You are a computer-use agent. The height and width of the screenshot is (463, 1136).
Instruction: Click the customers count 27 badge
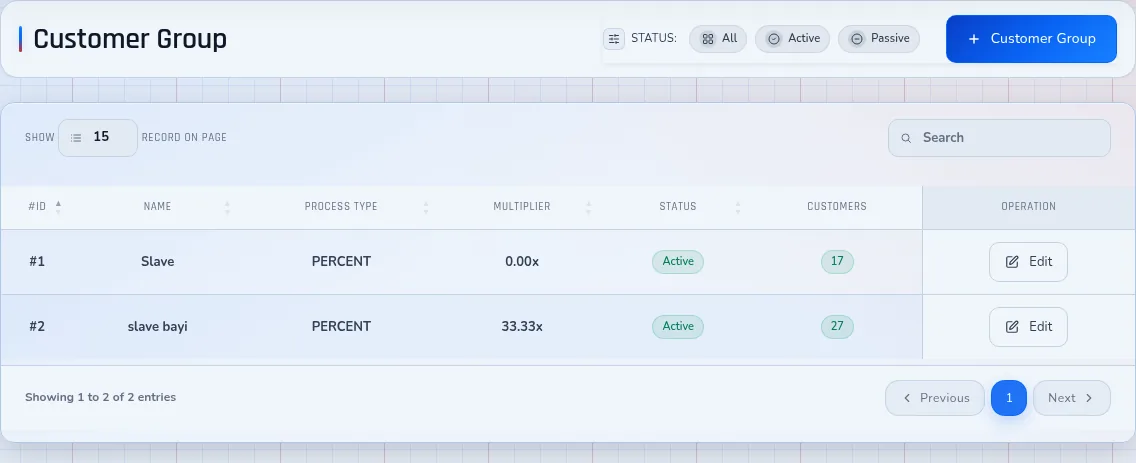(x=837, y=327)
